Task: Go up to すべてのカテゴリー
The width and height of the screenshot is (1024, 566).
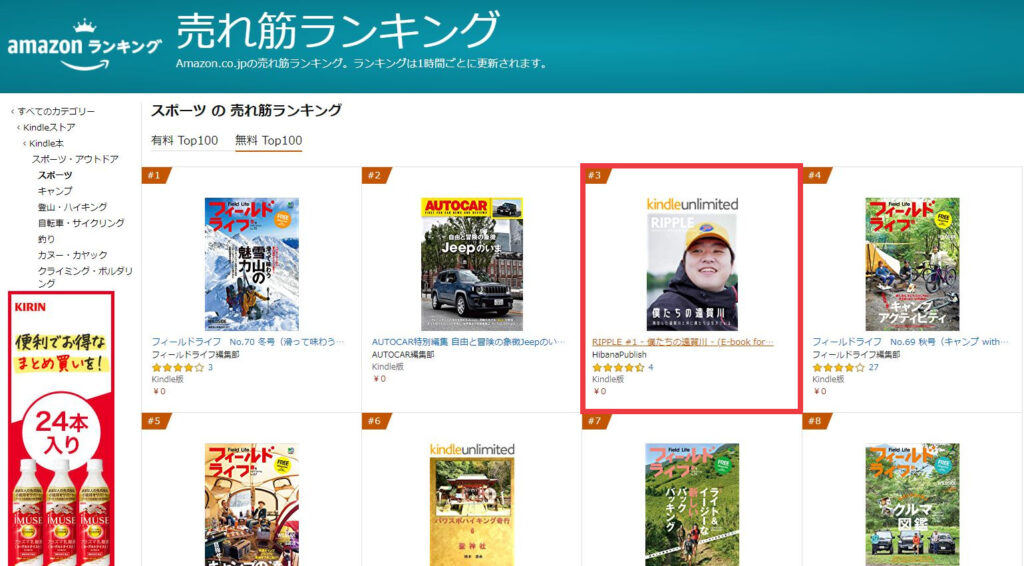Action: (x=56, y=111)
